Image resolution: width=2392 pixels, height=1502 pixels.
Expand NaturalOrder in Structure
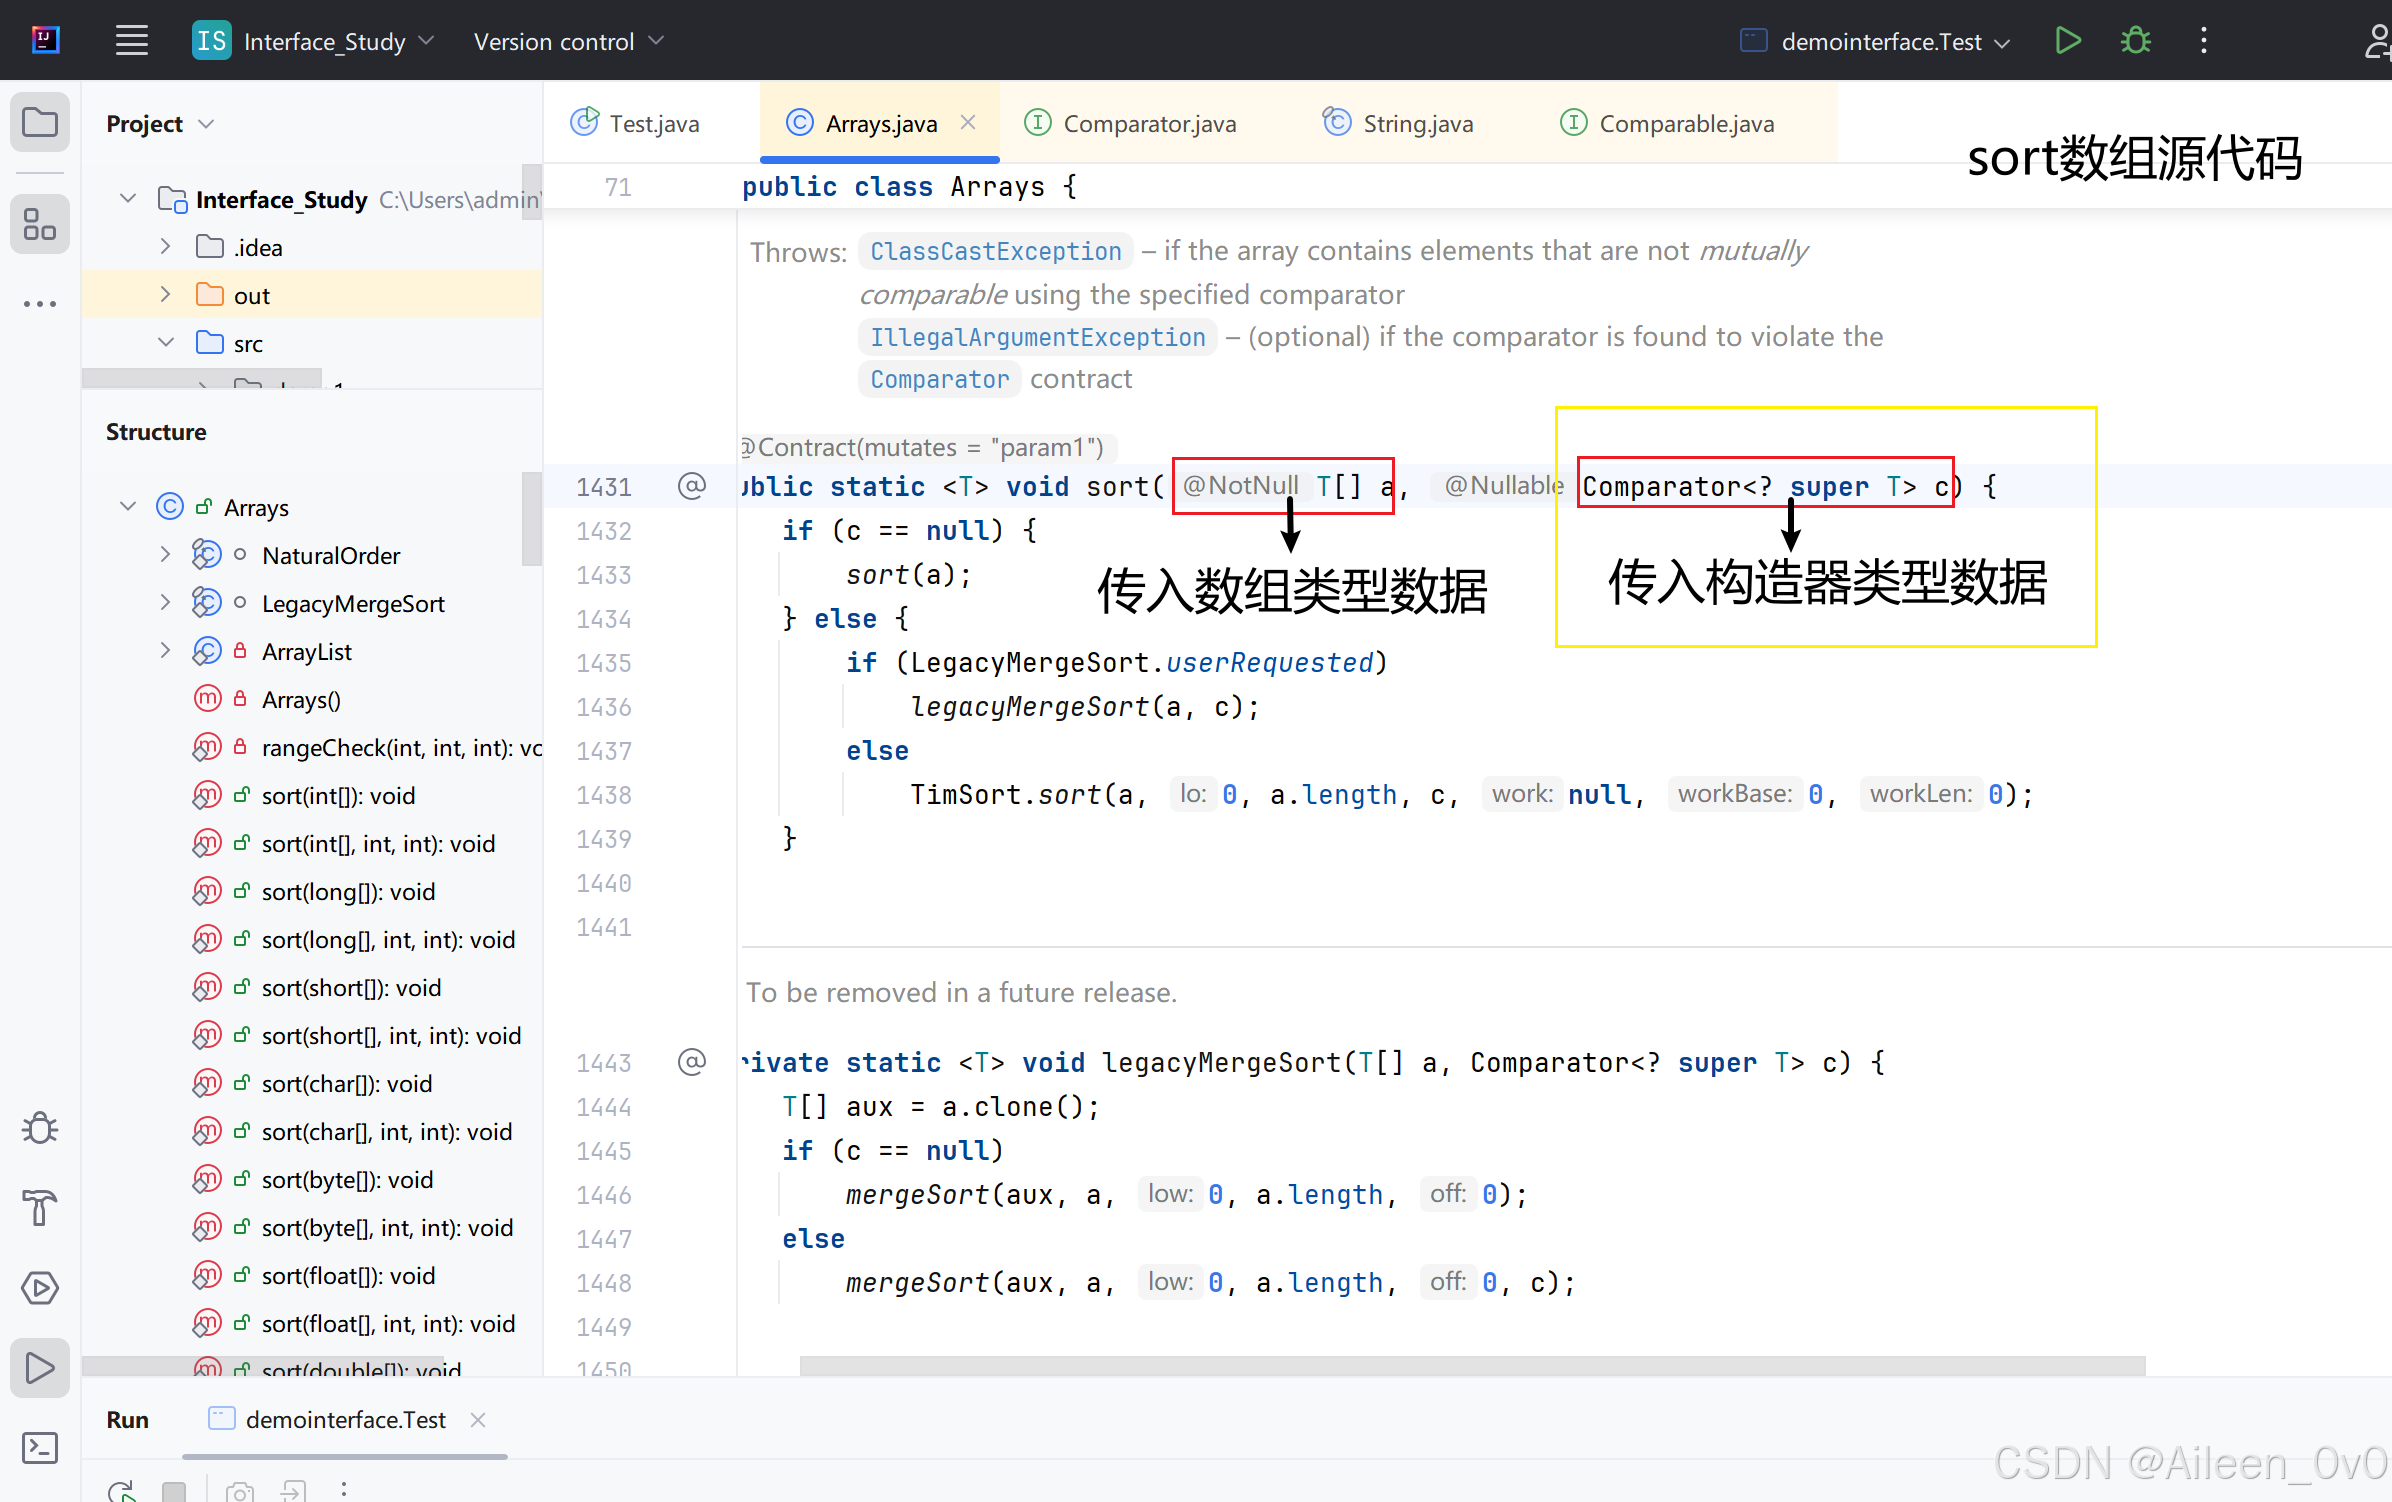pos(166,554)
